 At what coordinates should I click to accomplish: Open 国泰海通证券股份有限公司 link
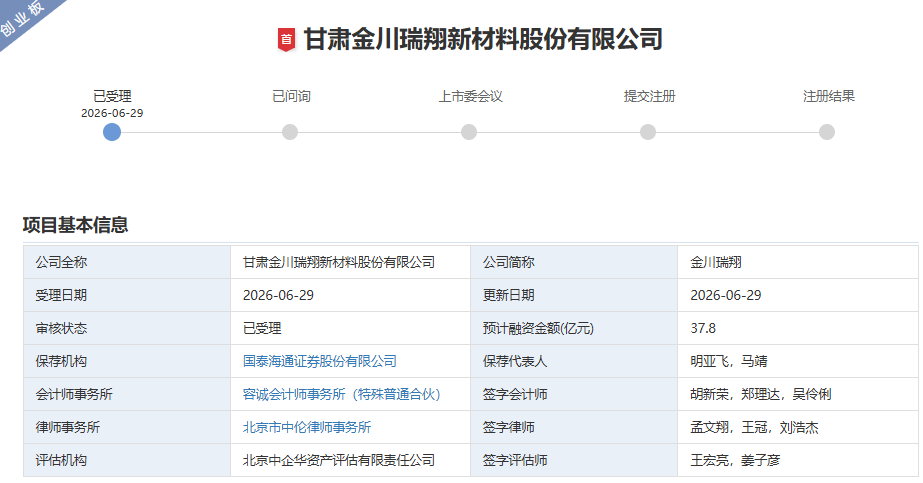pos(320,361)
